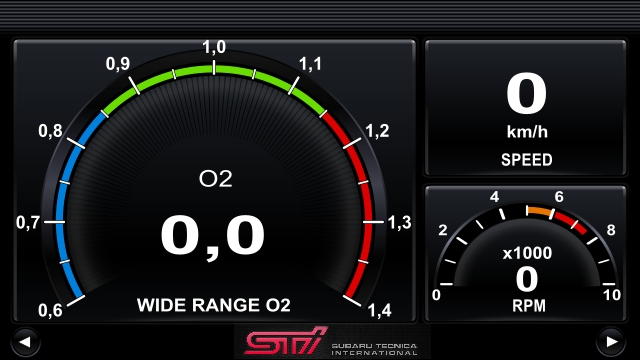This screenshot has height=360, width=640.
Task: Click the O2 label above the reading
Action: (x=216, y=179)
